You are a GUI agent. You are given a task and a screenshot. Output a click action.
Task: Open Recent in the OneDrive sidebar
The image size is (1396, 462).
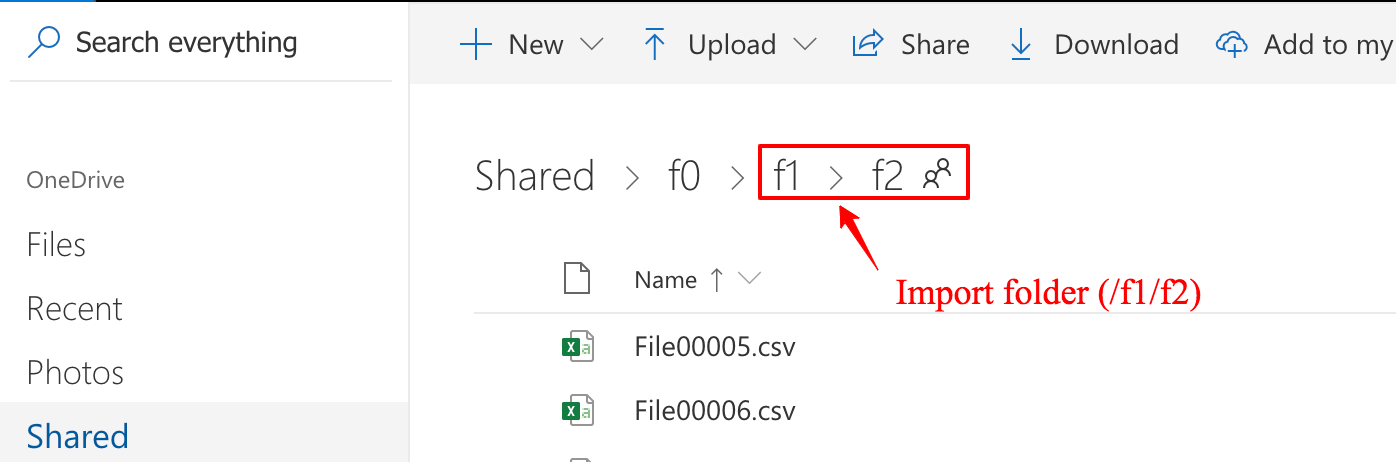(x=75, y=309)
